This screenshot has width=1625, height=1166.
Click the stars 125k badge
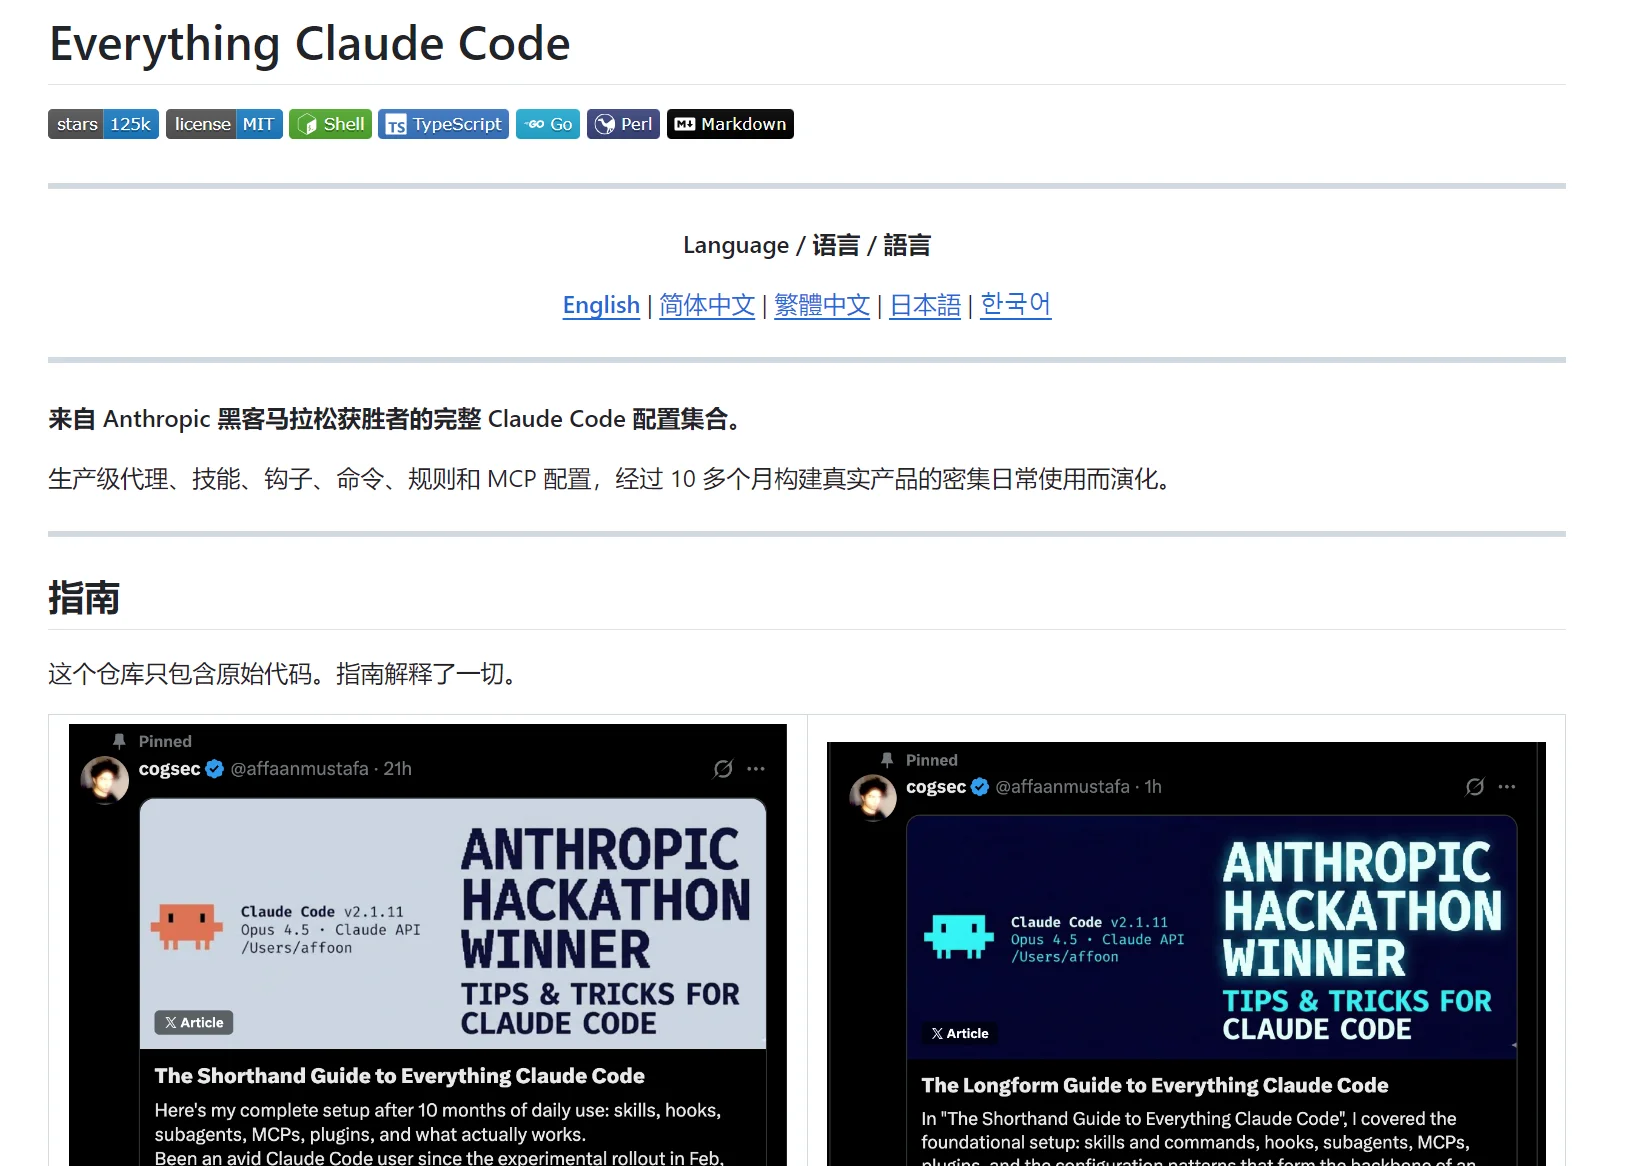tap(102, 123)
